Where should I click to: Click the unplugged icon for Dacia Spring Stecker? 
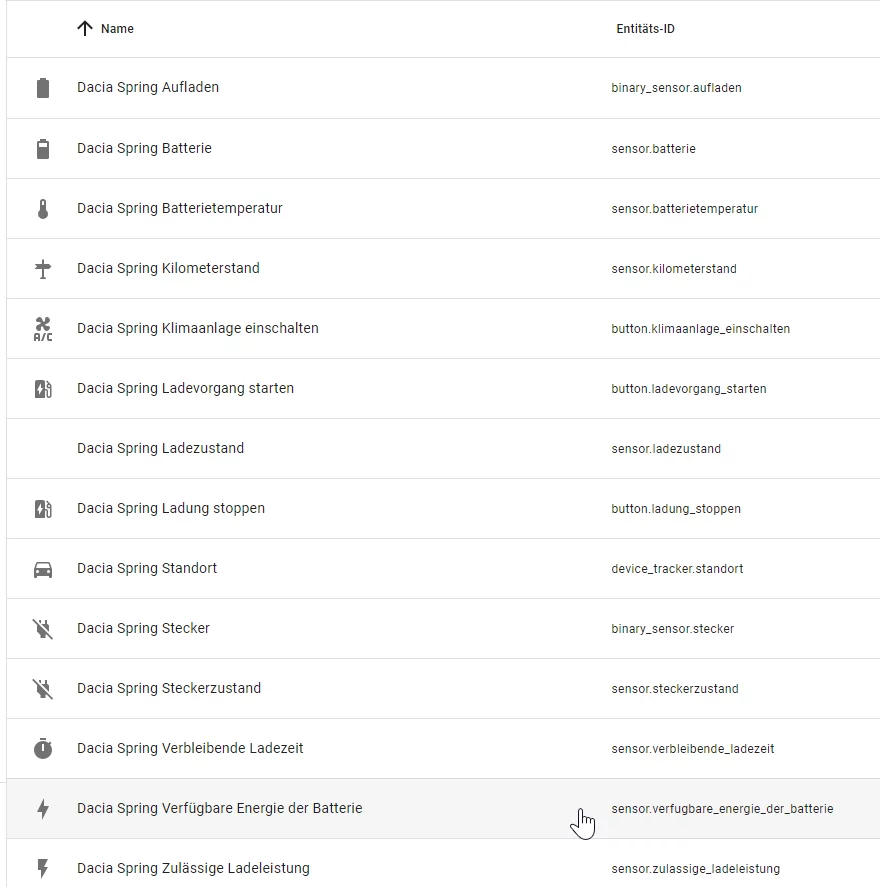43,629
